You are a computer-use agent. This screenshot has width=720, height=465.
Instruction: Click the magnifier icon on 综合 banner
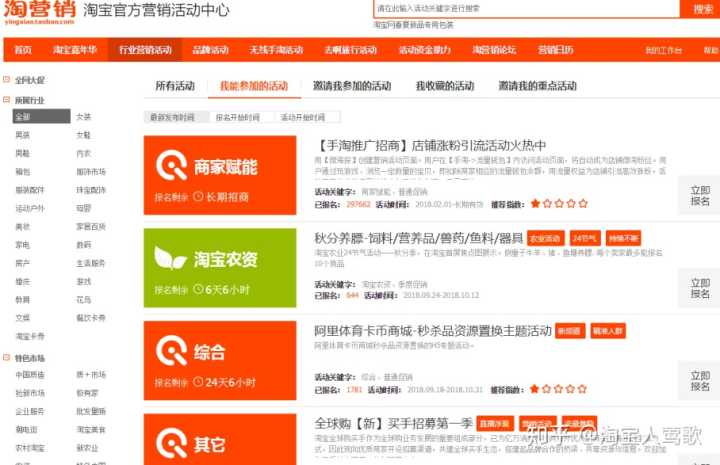pos(172,351)
